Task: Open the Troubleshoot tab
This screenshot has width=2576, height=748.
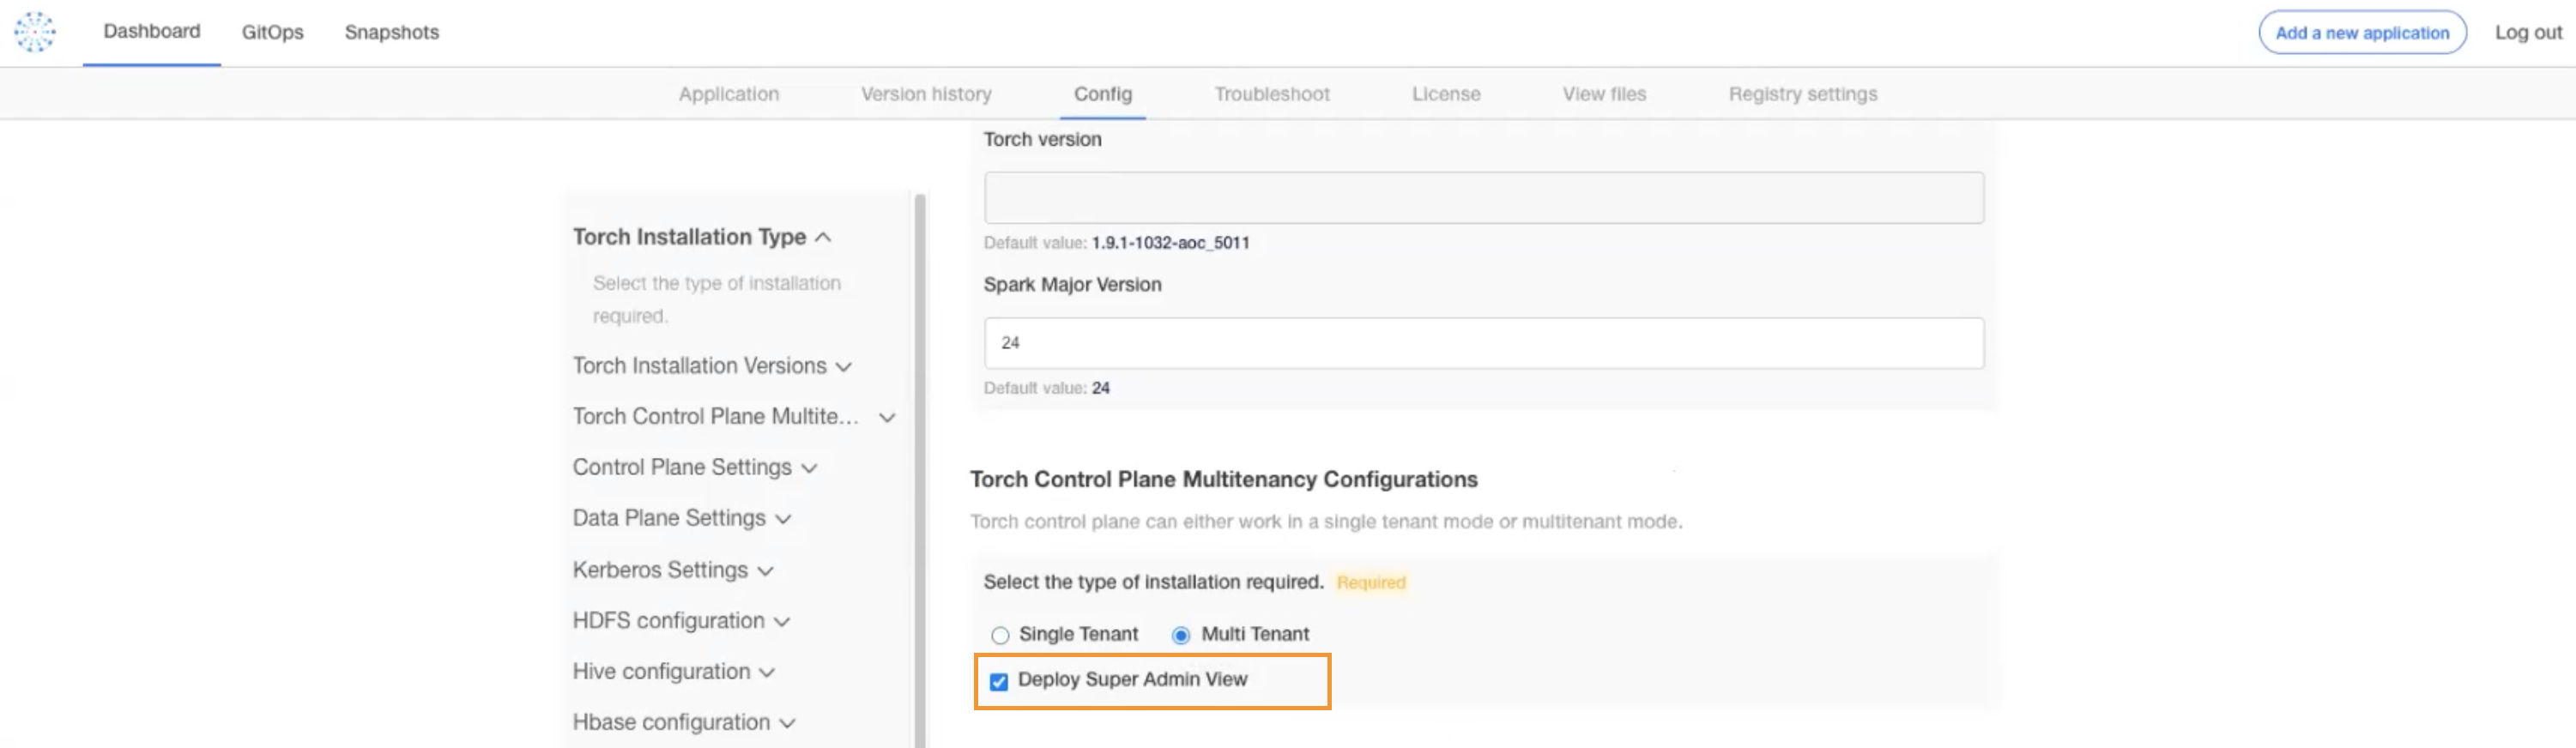Action: point(1271,94)
